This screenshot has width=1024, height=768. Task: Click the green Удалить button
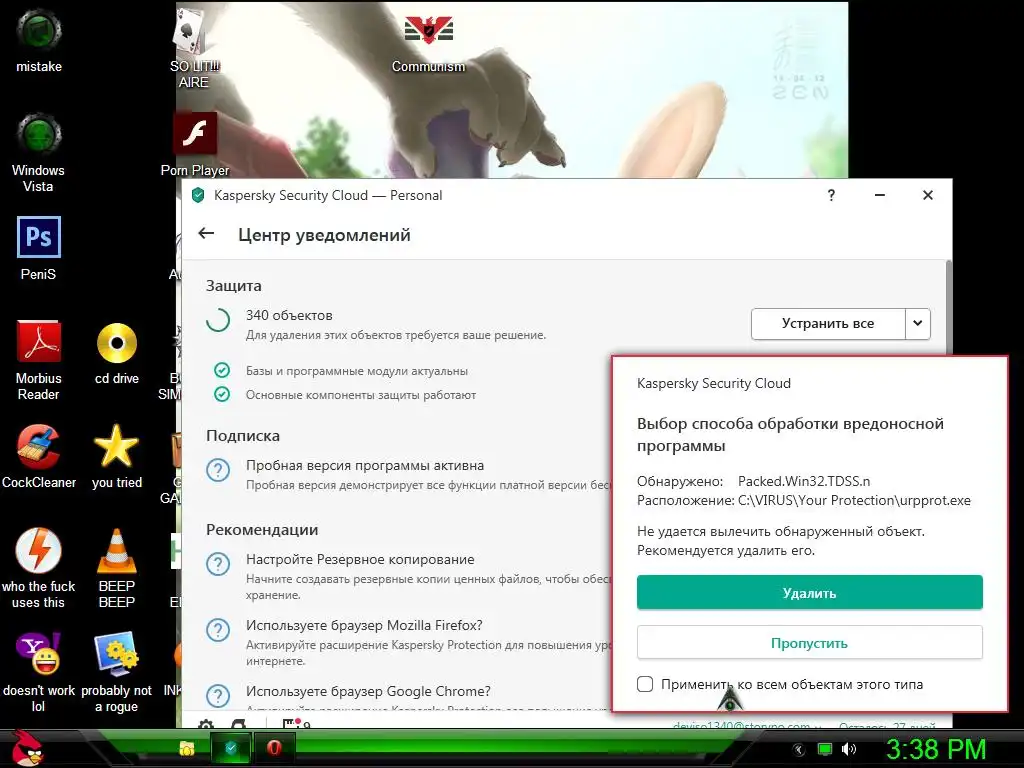809,592
